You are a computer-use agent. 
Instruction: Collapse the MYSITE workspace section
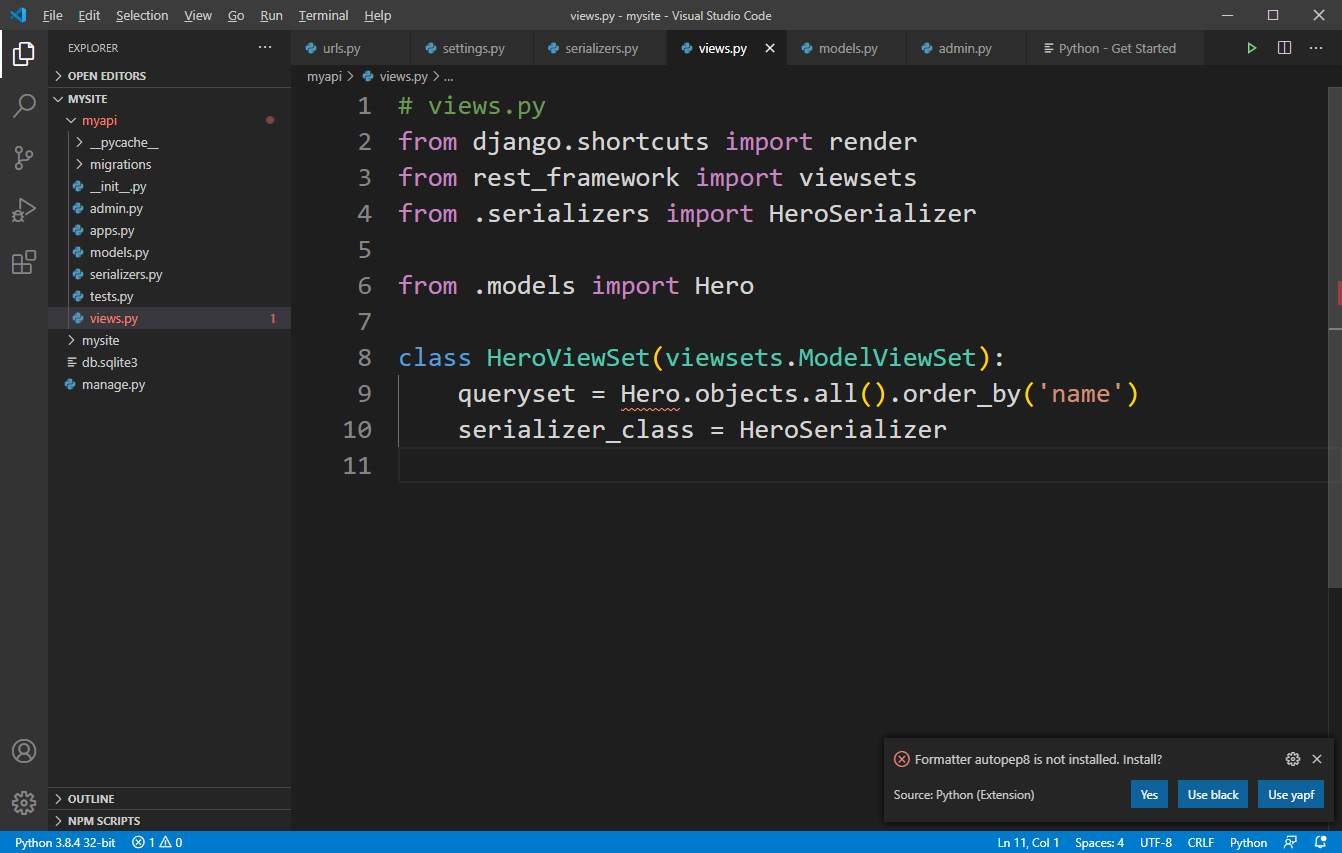pos(169,99)
